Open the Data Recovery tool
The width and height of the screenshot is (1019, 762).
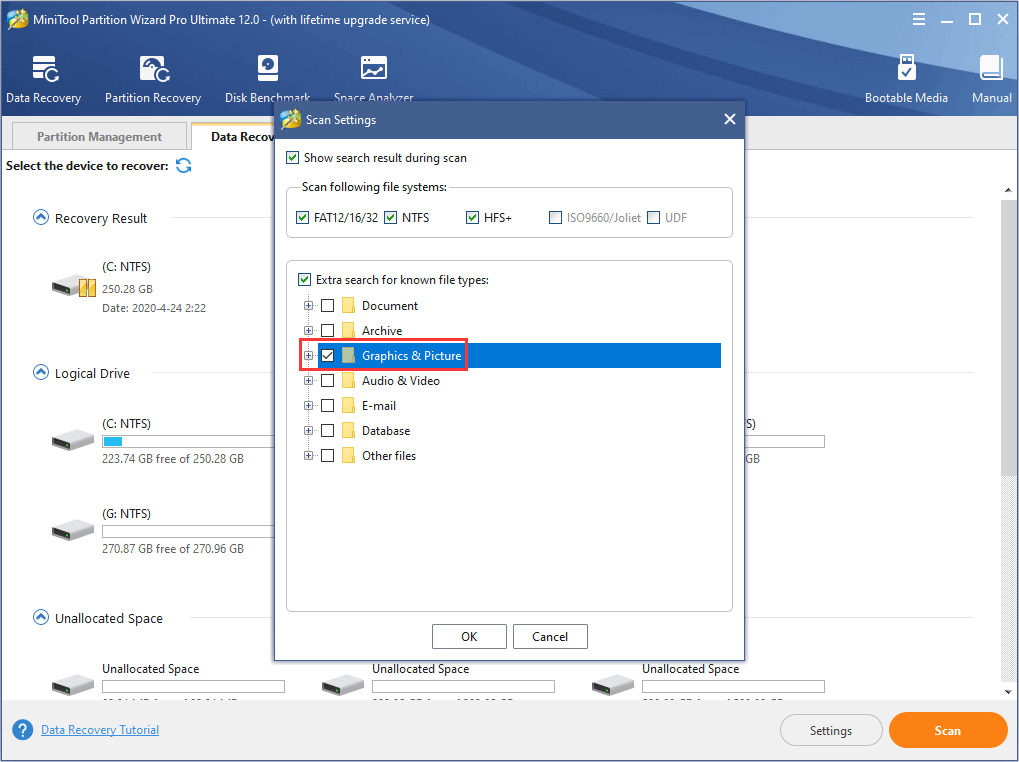tap(44, 80)
